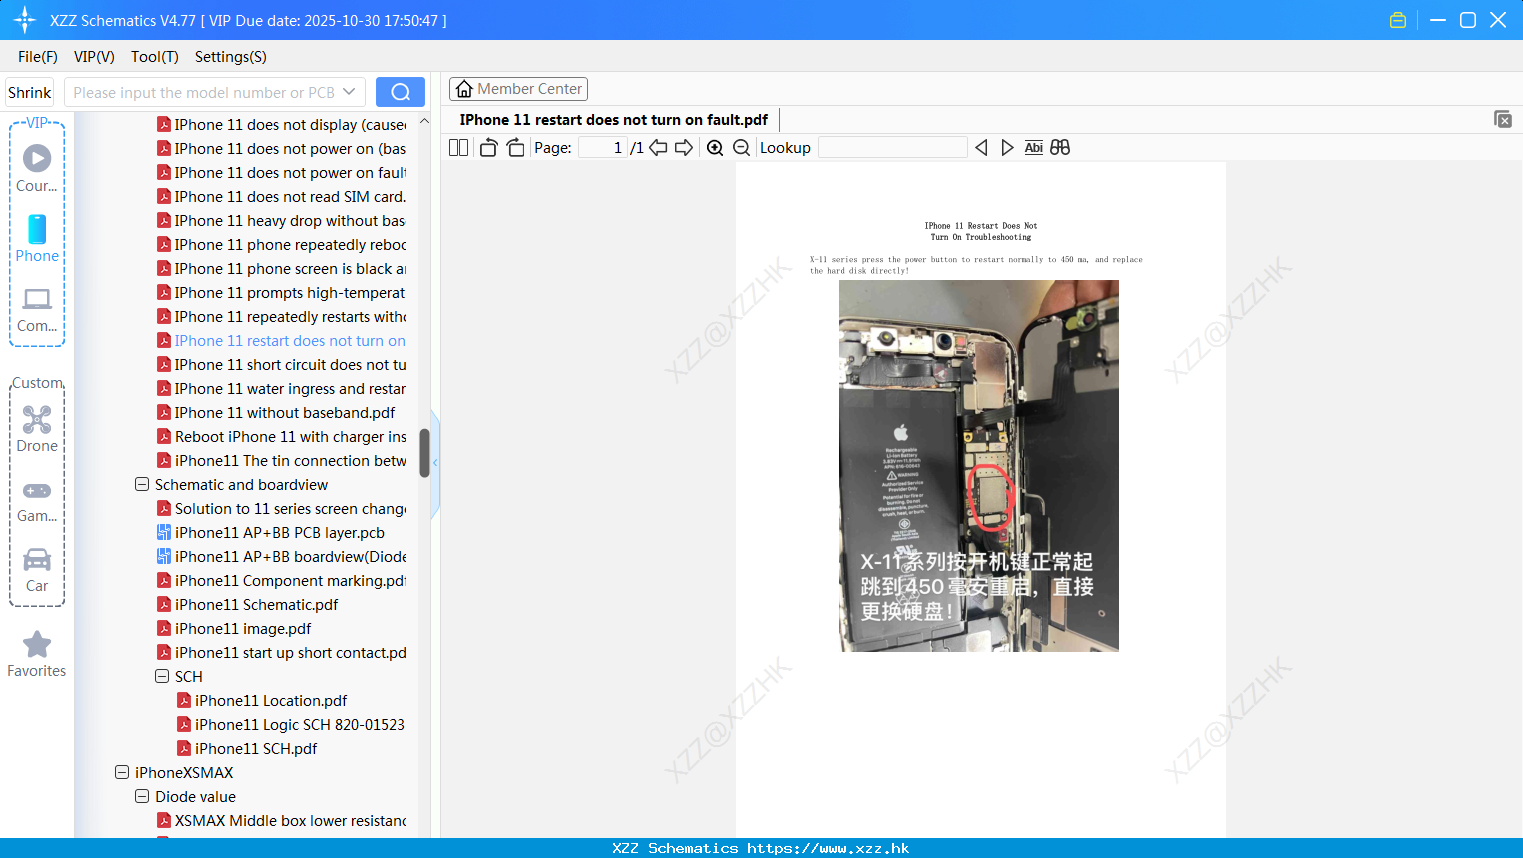Collapse the iPhoneXSMAX tree node

click(x=122, y=772)
